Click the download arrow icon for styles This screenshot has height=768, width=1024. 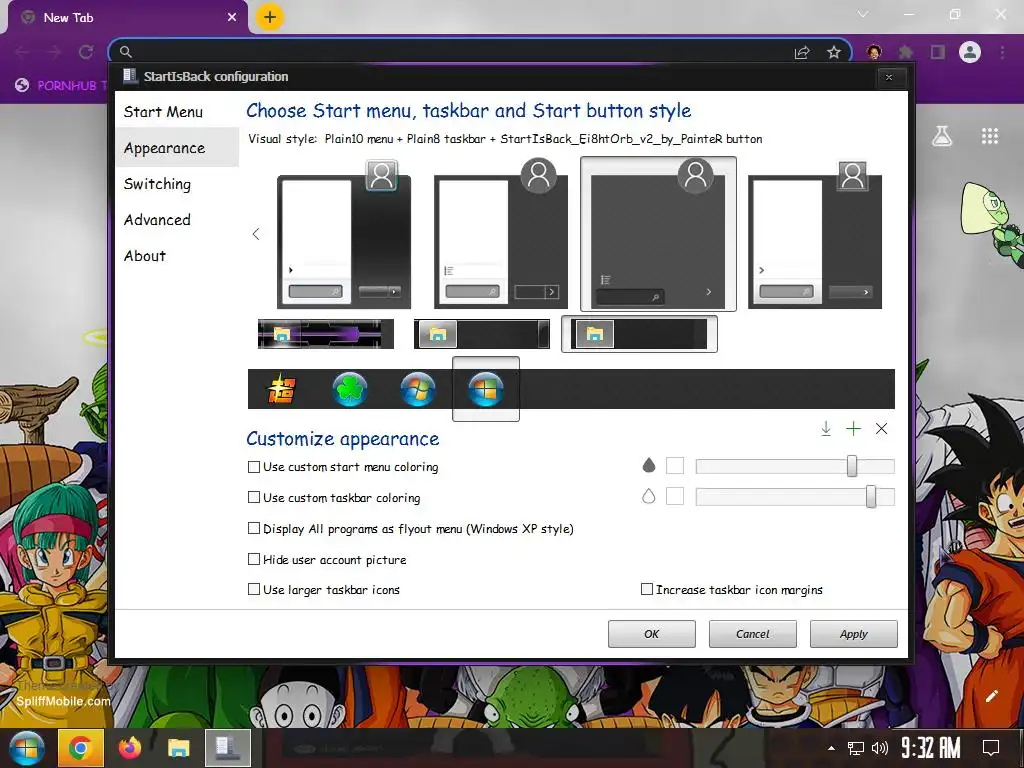825,428
